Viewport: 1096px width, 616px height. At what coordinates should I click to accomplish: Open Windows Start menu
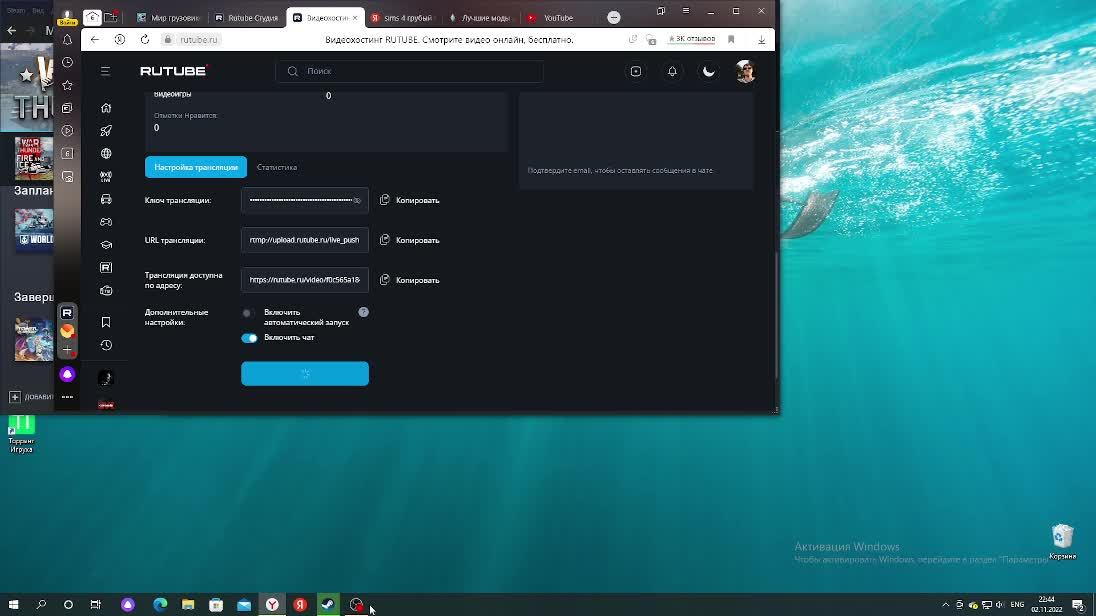coord(13,604)
